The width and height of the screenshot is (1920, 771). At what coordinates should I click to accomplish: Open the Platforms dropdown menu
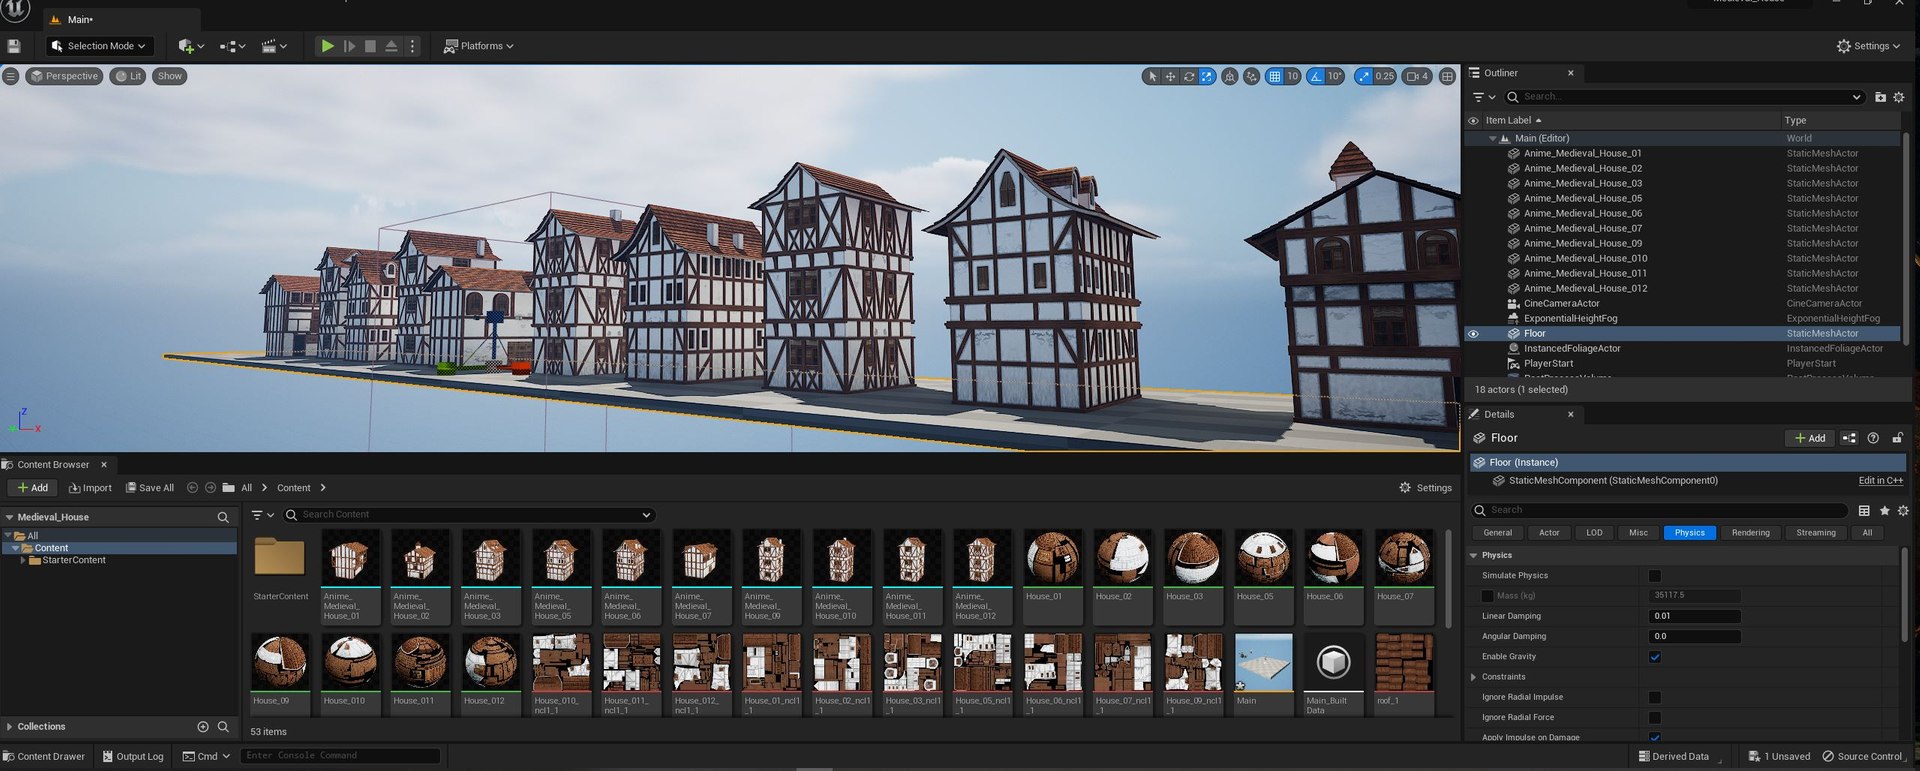pos(479,46)
